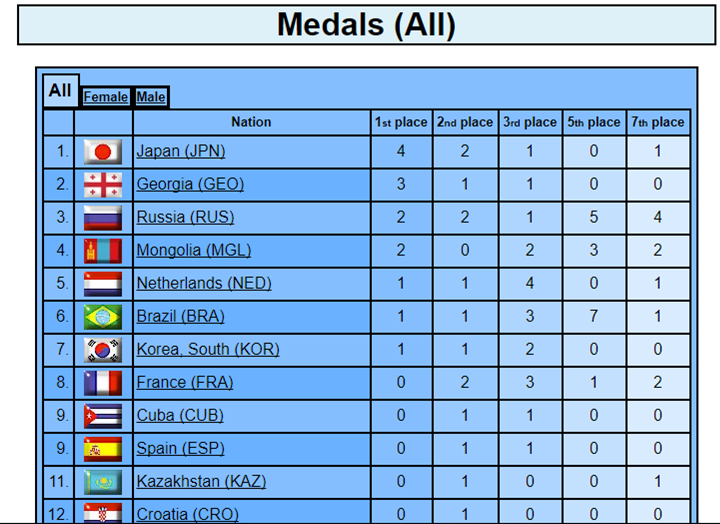720x524 pixels.
Task: Switch to the Female medals tab
Action: click(x=106, y=97)
